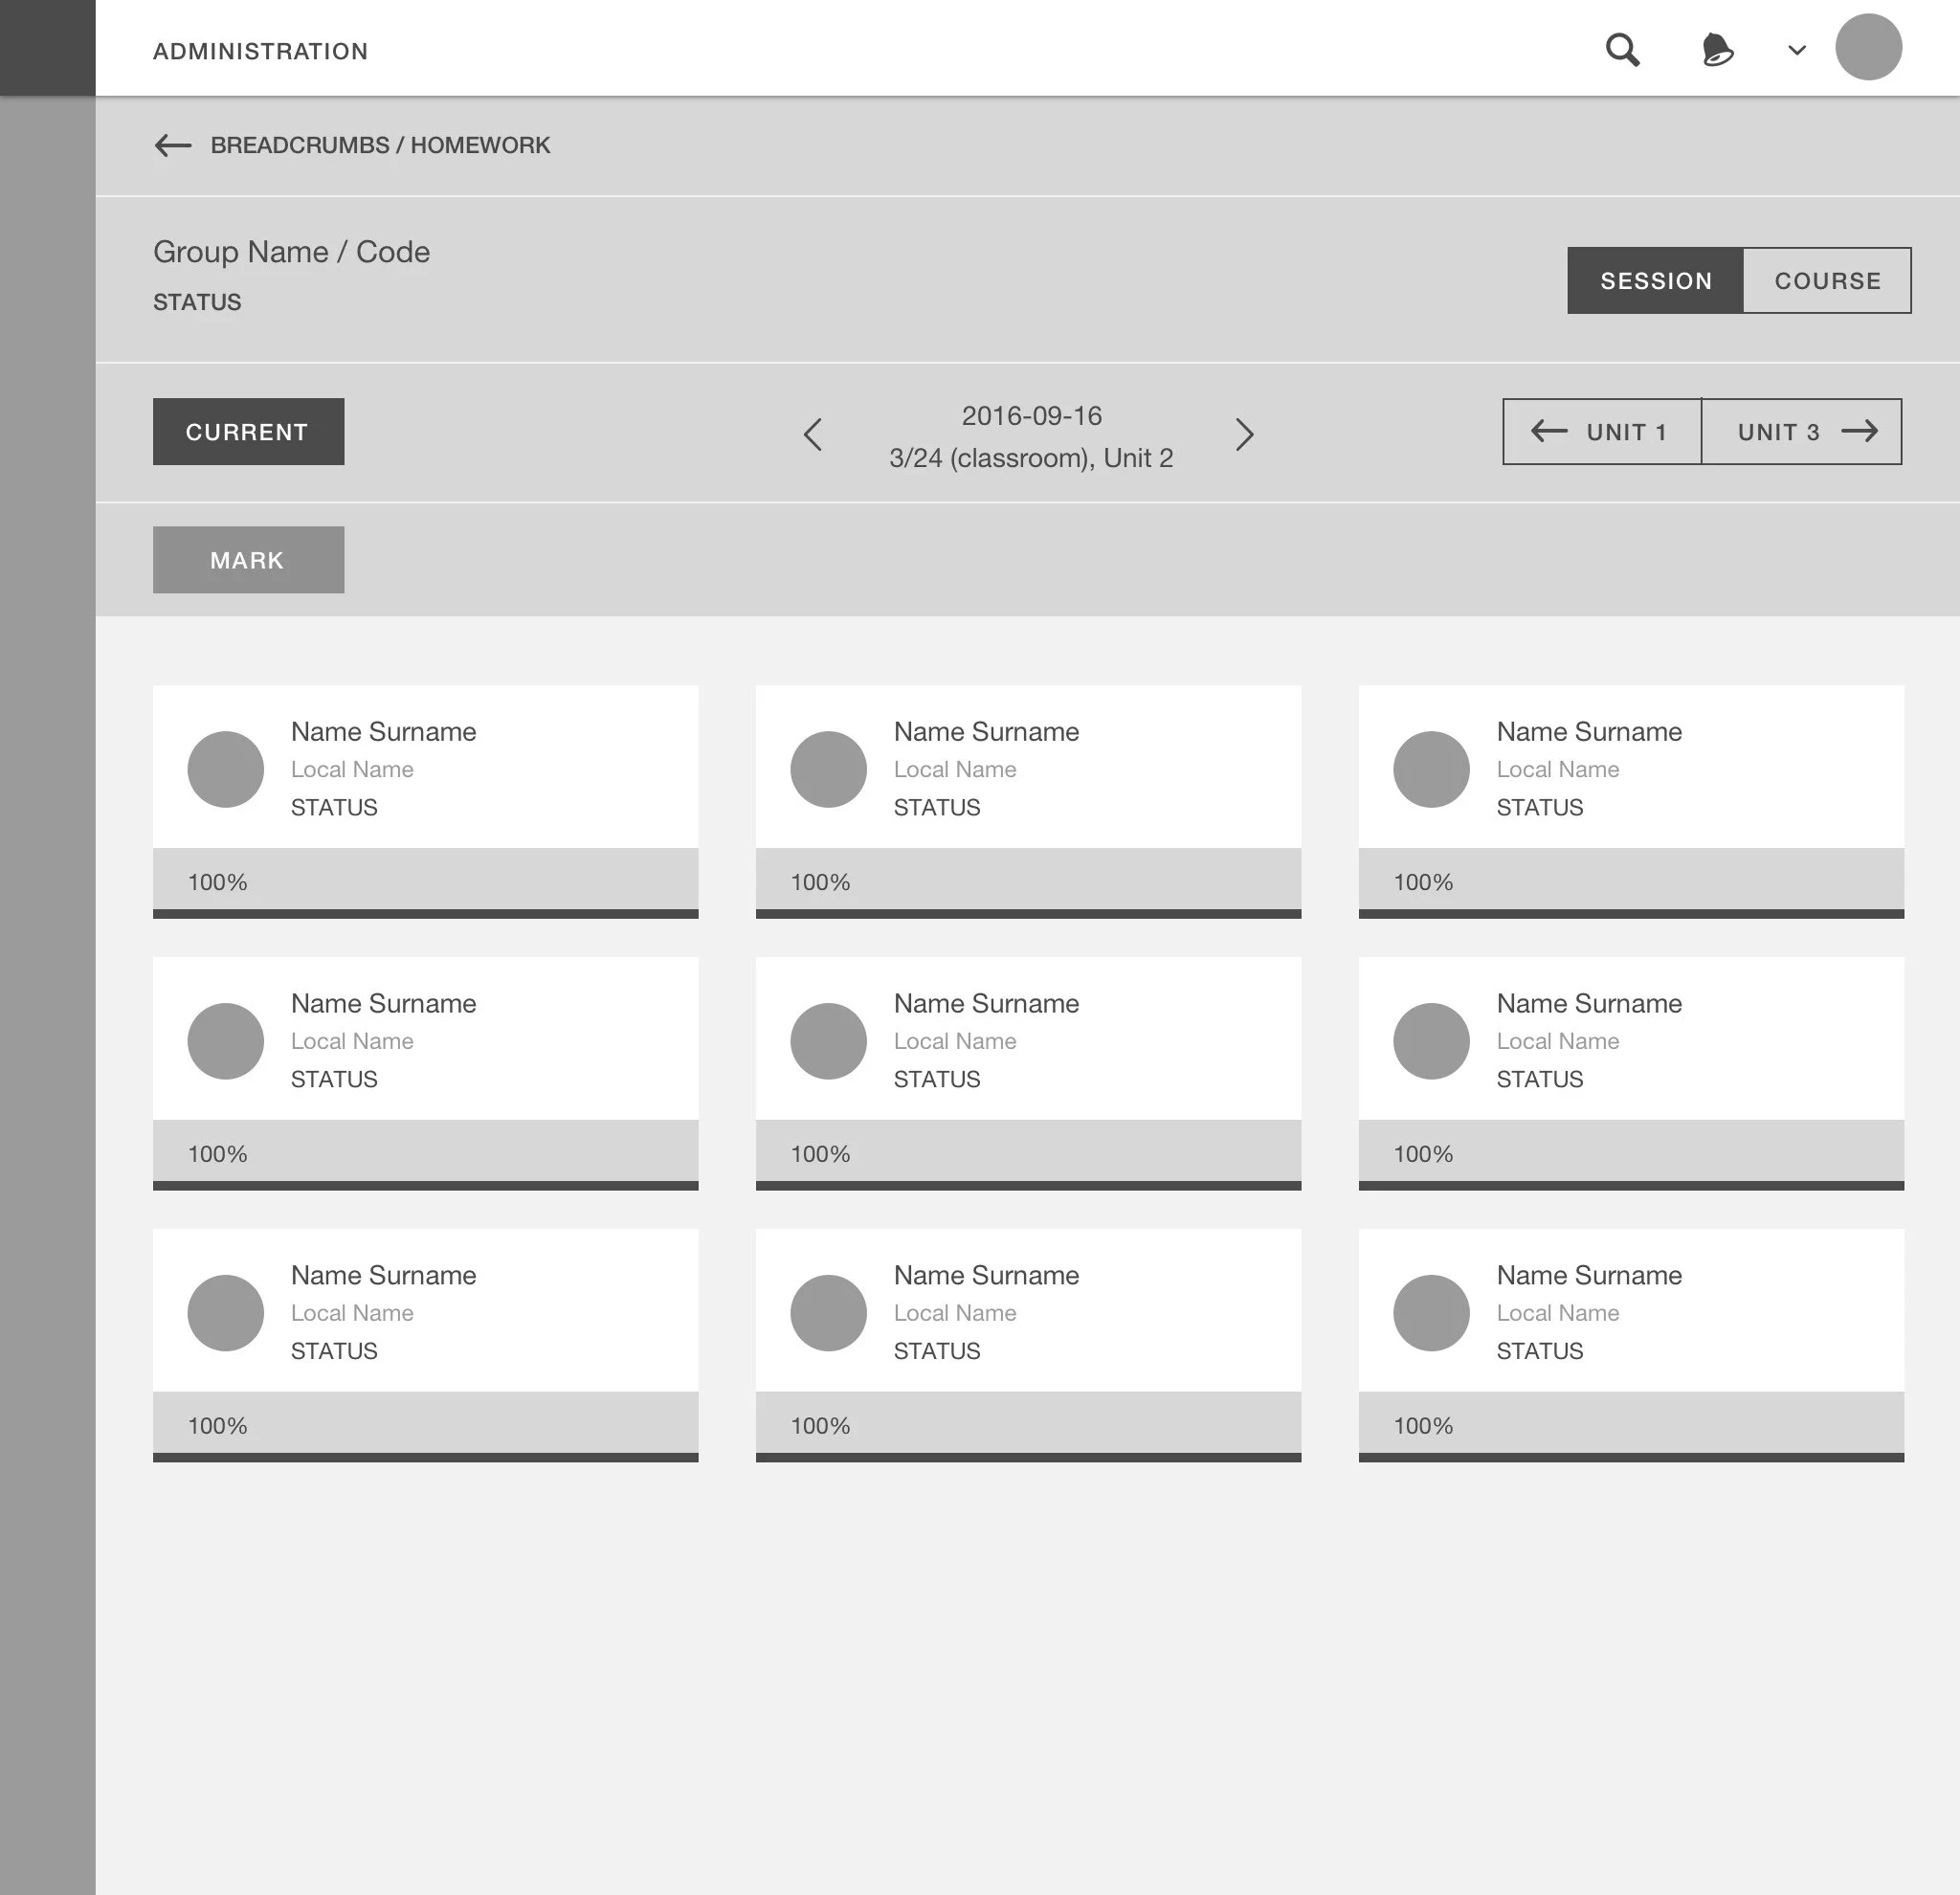Click the breadcrumbs back arrow icon
The height and width of the screenshot is (1895, 1960).
(x=173, y=146)
